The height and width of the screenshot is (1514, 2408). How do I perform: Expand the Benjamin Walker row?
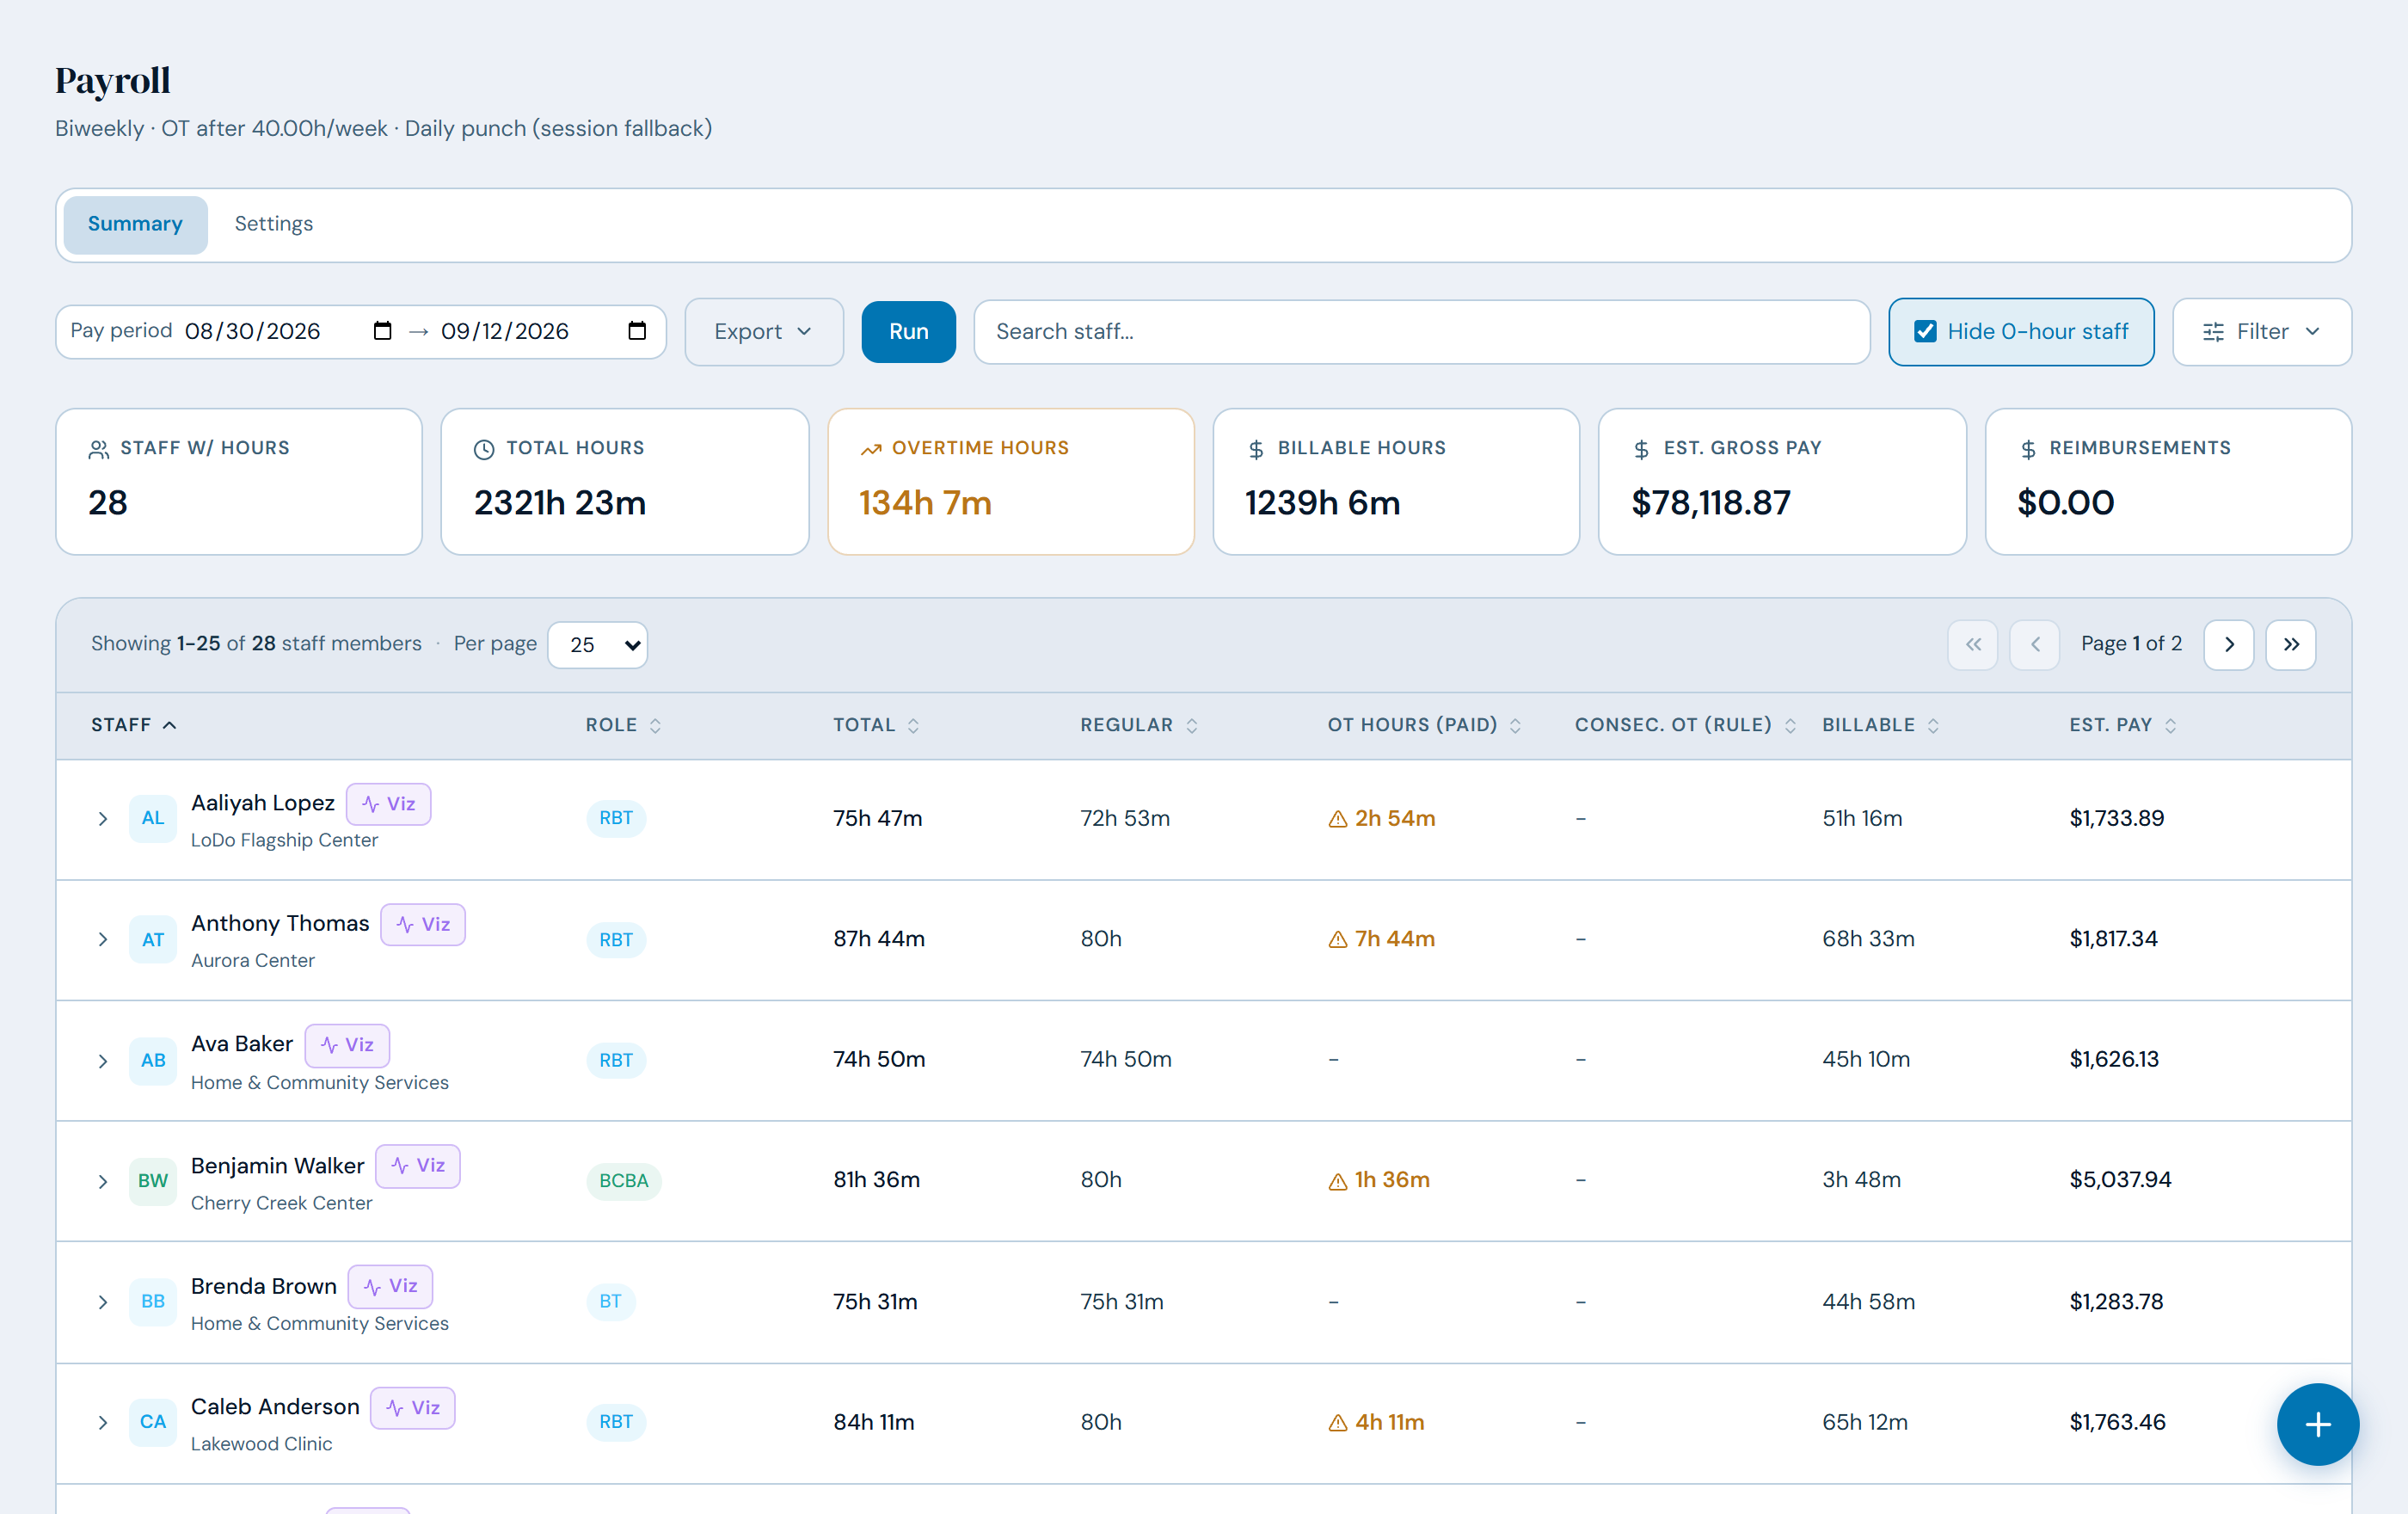pyautogui.click(x=102, y=1181)
